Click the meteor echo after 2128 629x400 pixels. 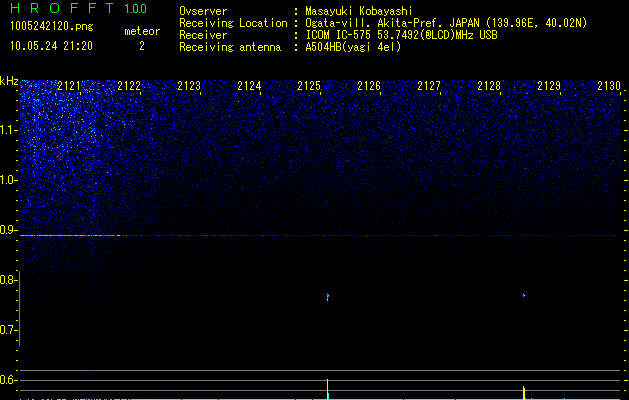click(524, 296)
